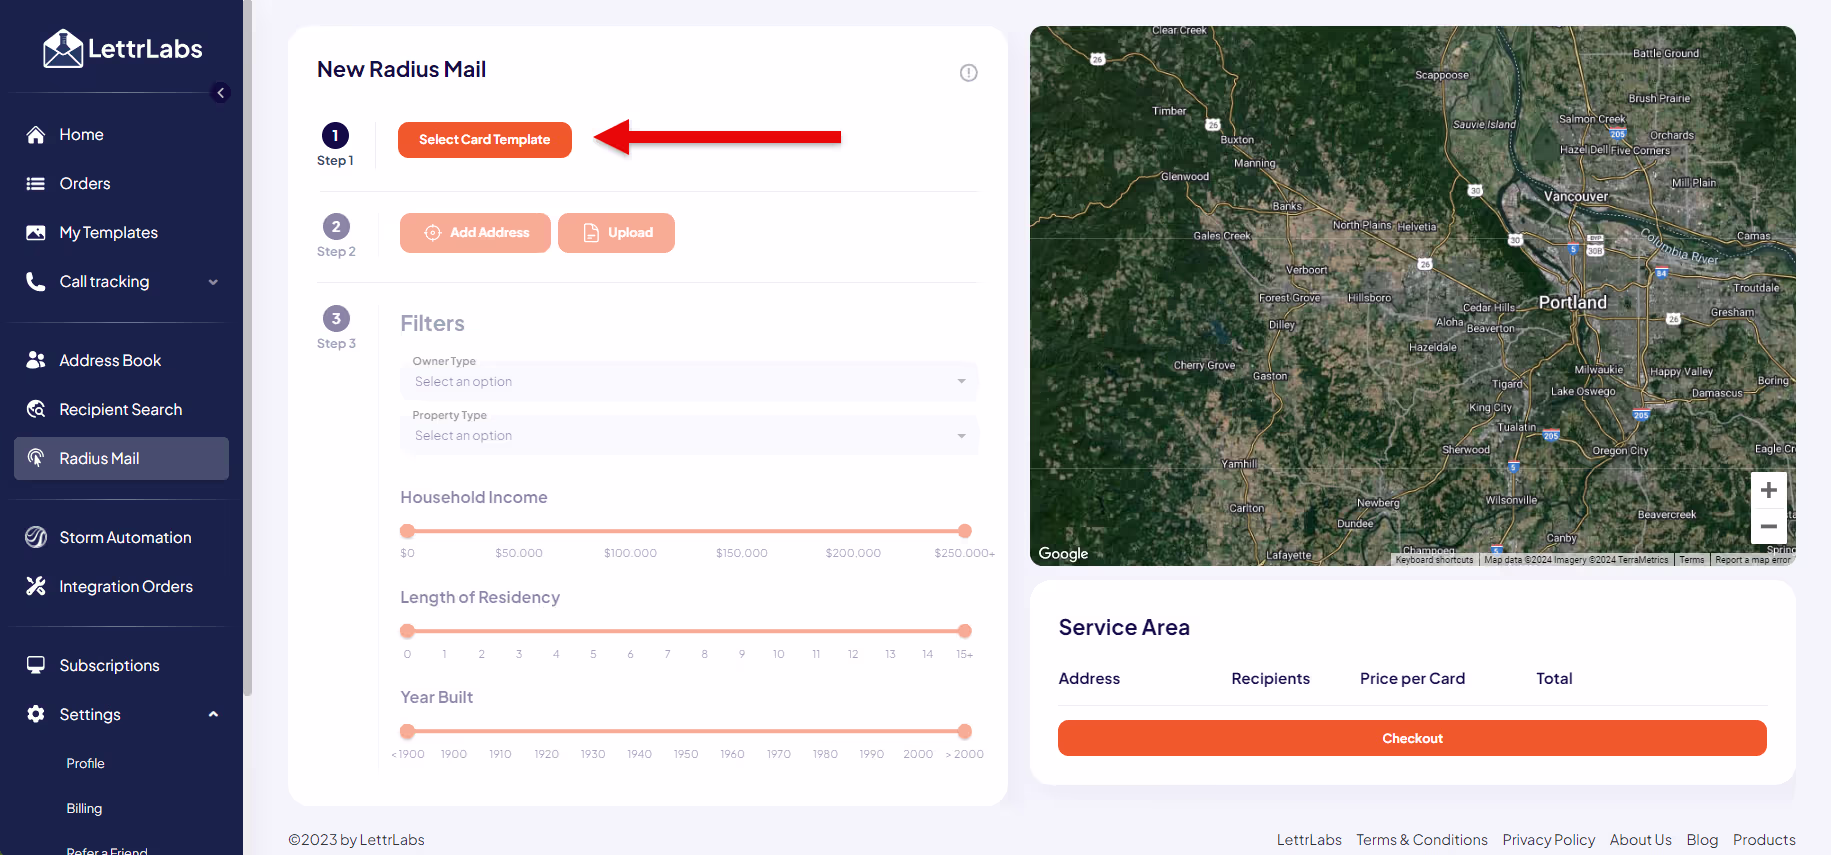The image size is (1831, 855).
Task: Open Storm Automation
Action: [x=121, y=537]
